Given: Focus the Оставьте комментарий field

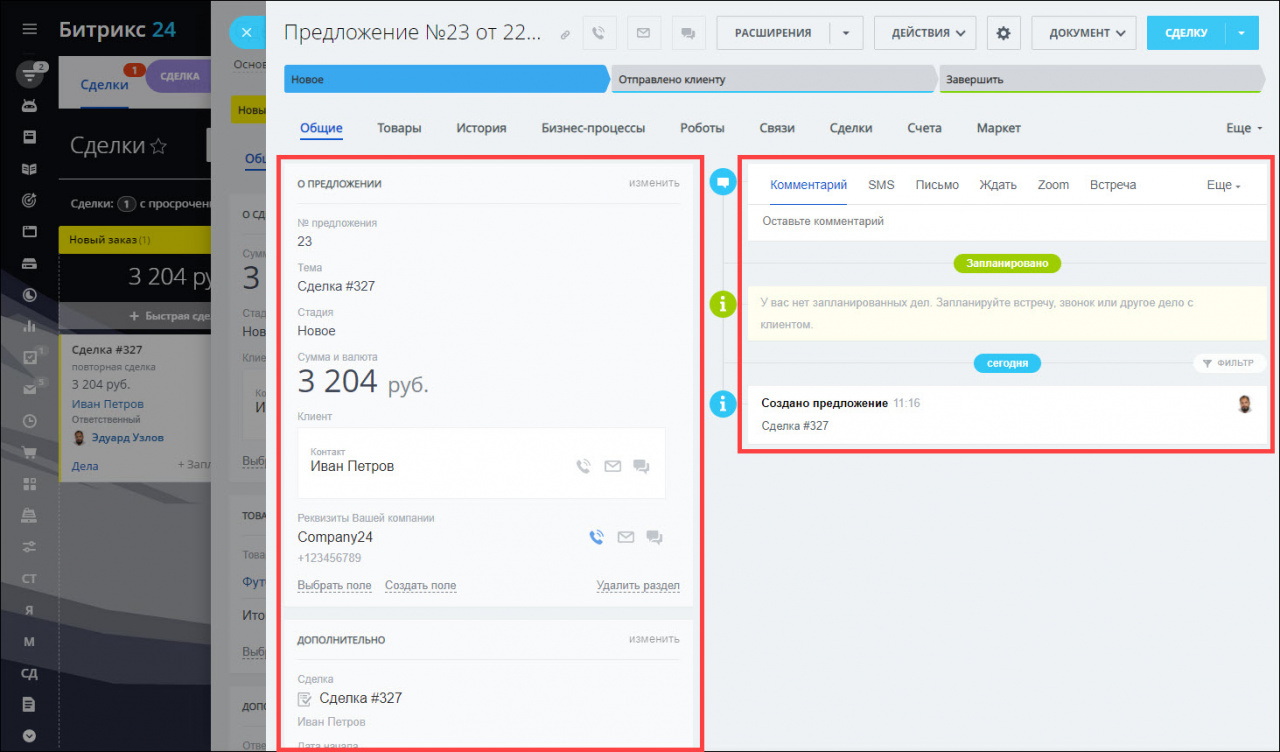Looking at the screenshot, I should [x=1007, y=221].
